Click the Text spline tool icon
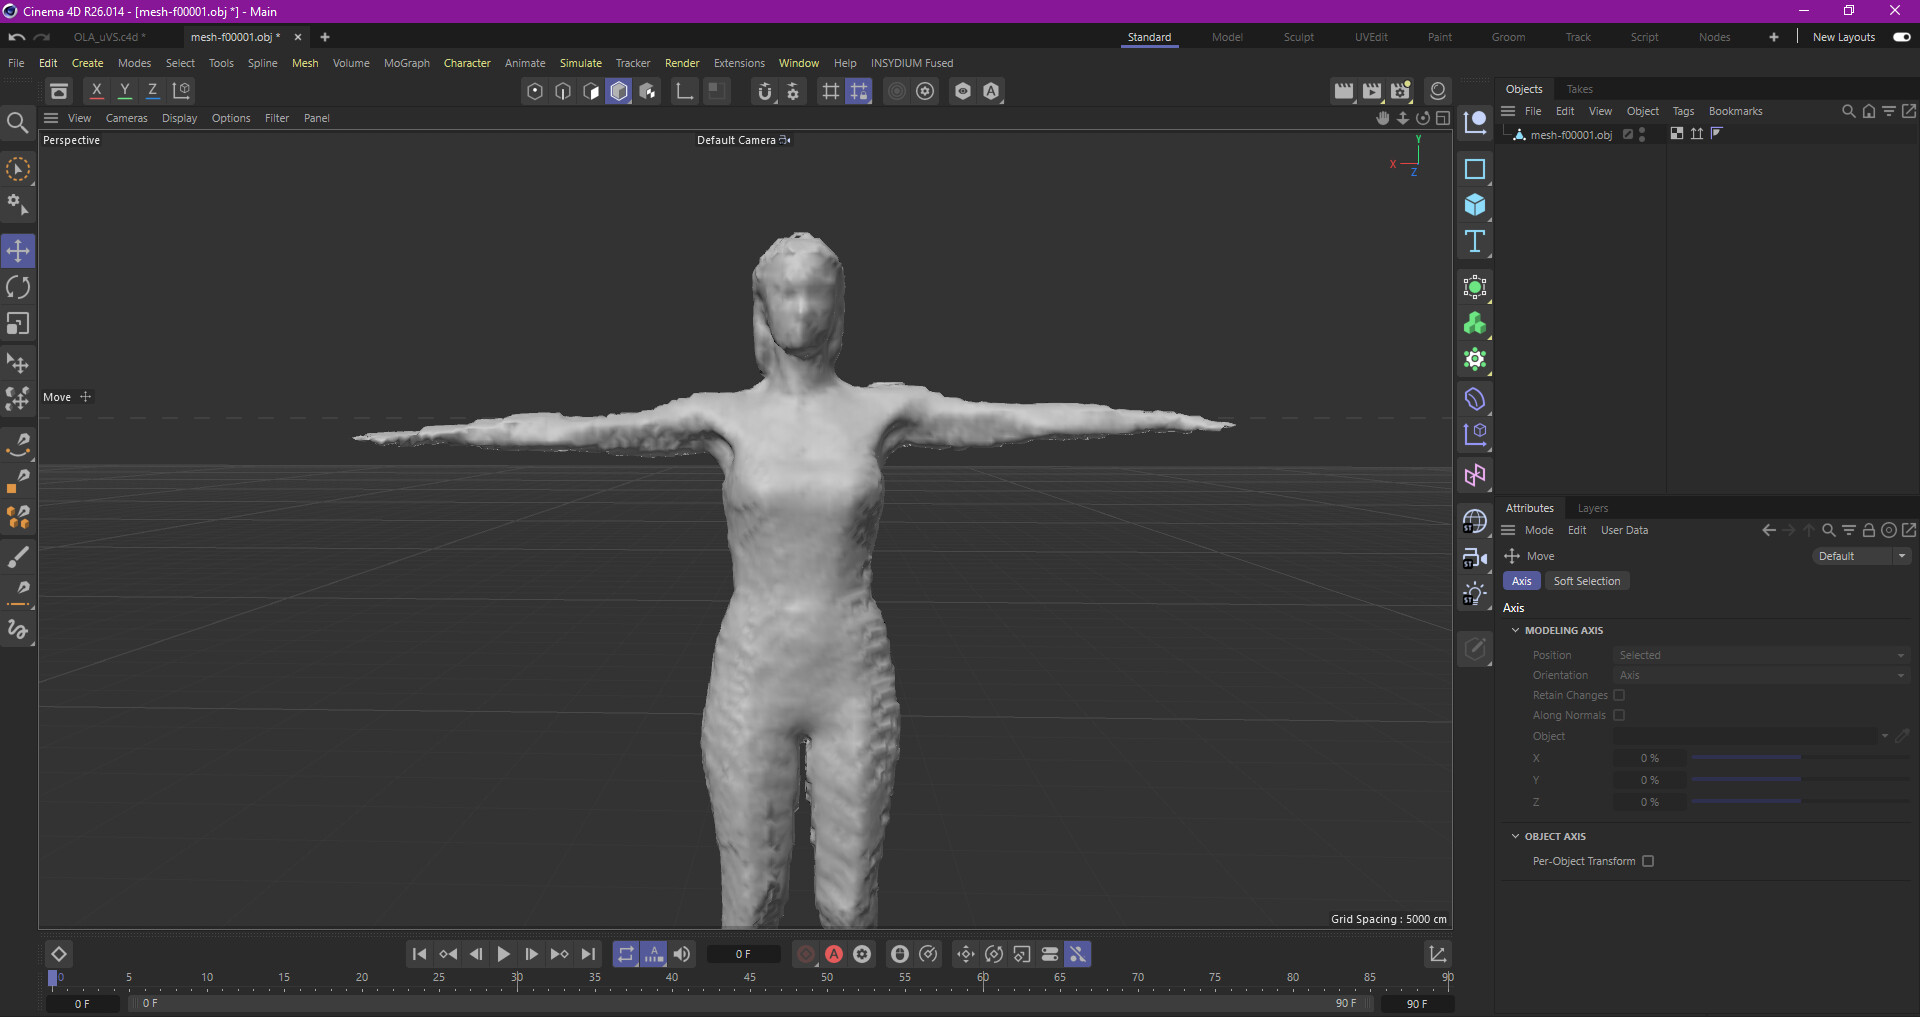 tap(1474, 241)
